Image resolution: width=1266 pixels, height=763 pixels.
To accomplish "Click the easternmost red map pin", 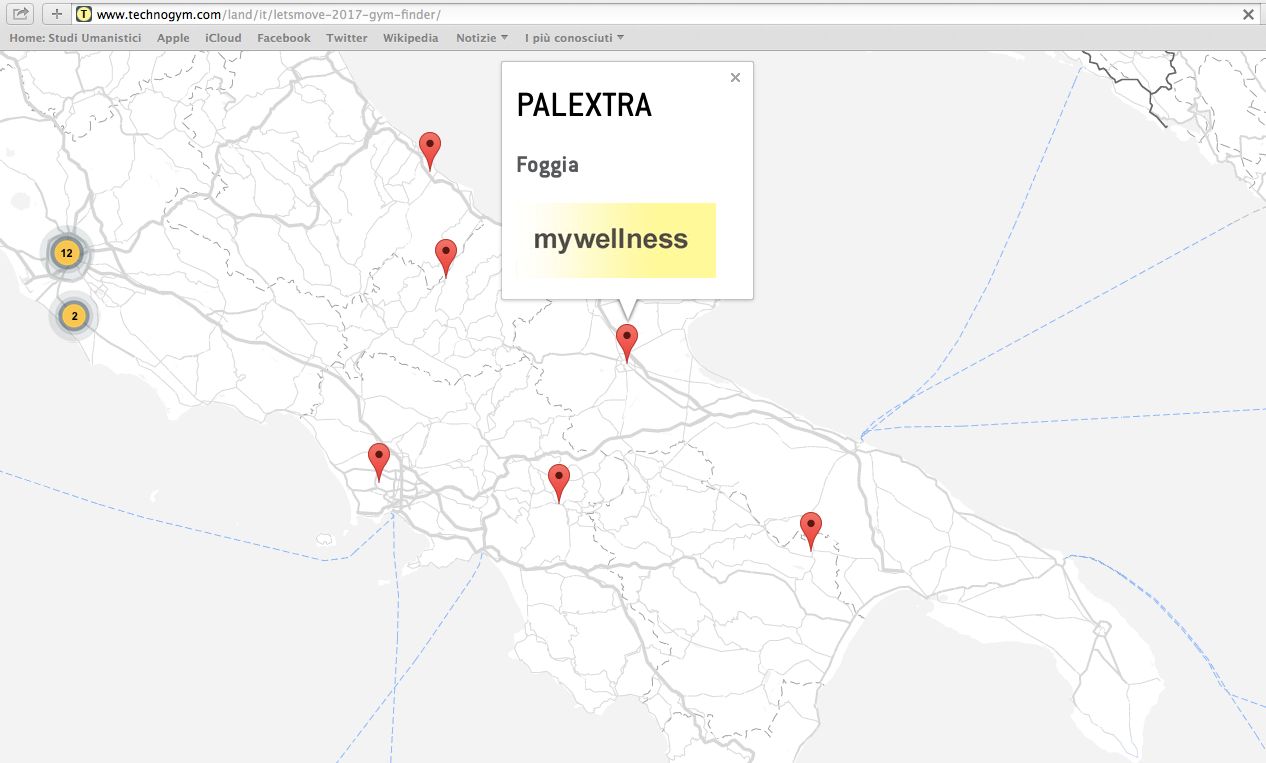I will (811, 529).
